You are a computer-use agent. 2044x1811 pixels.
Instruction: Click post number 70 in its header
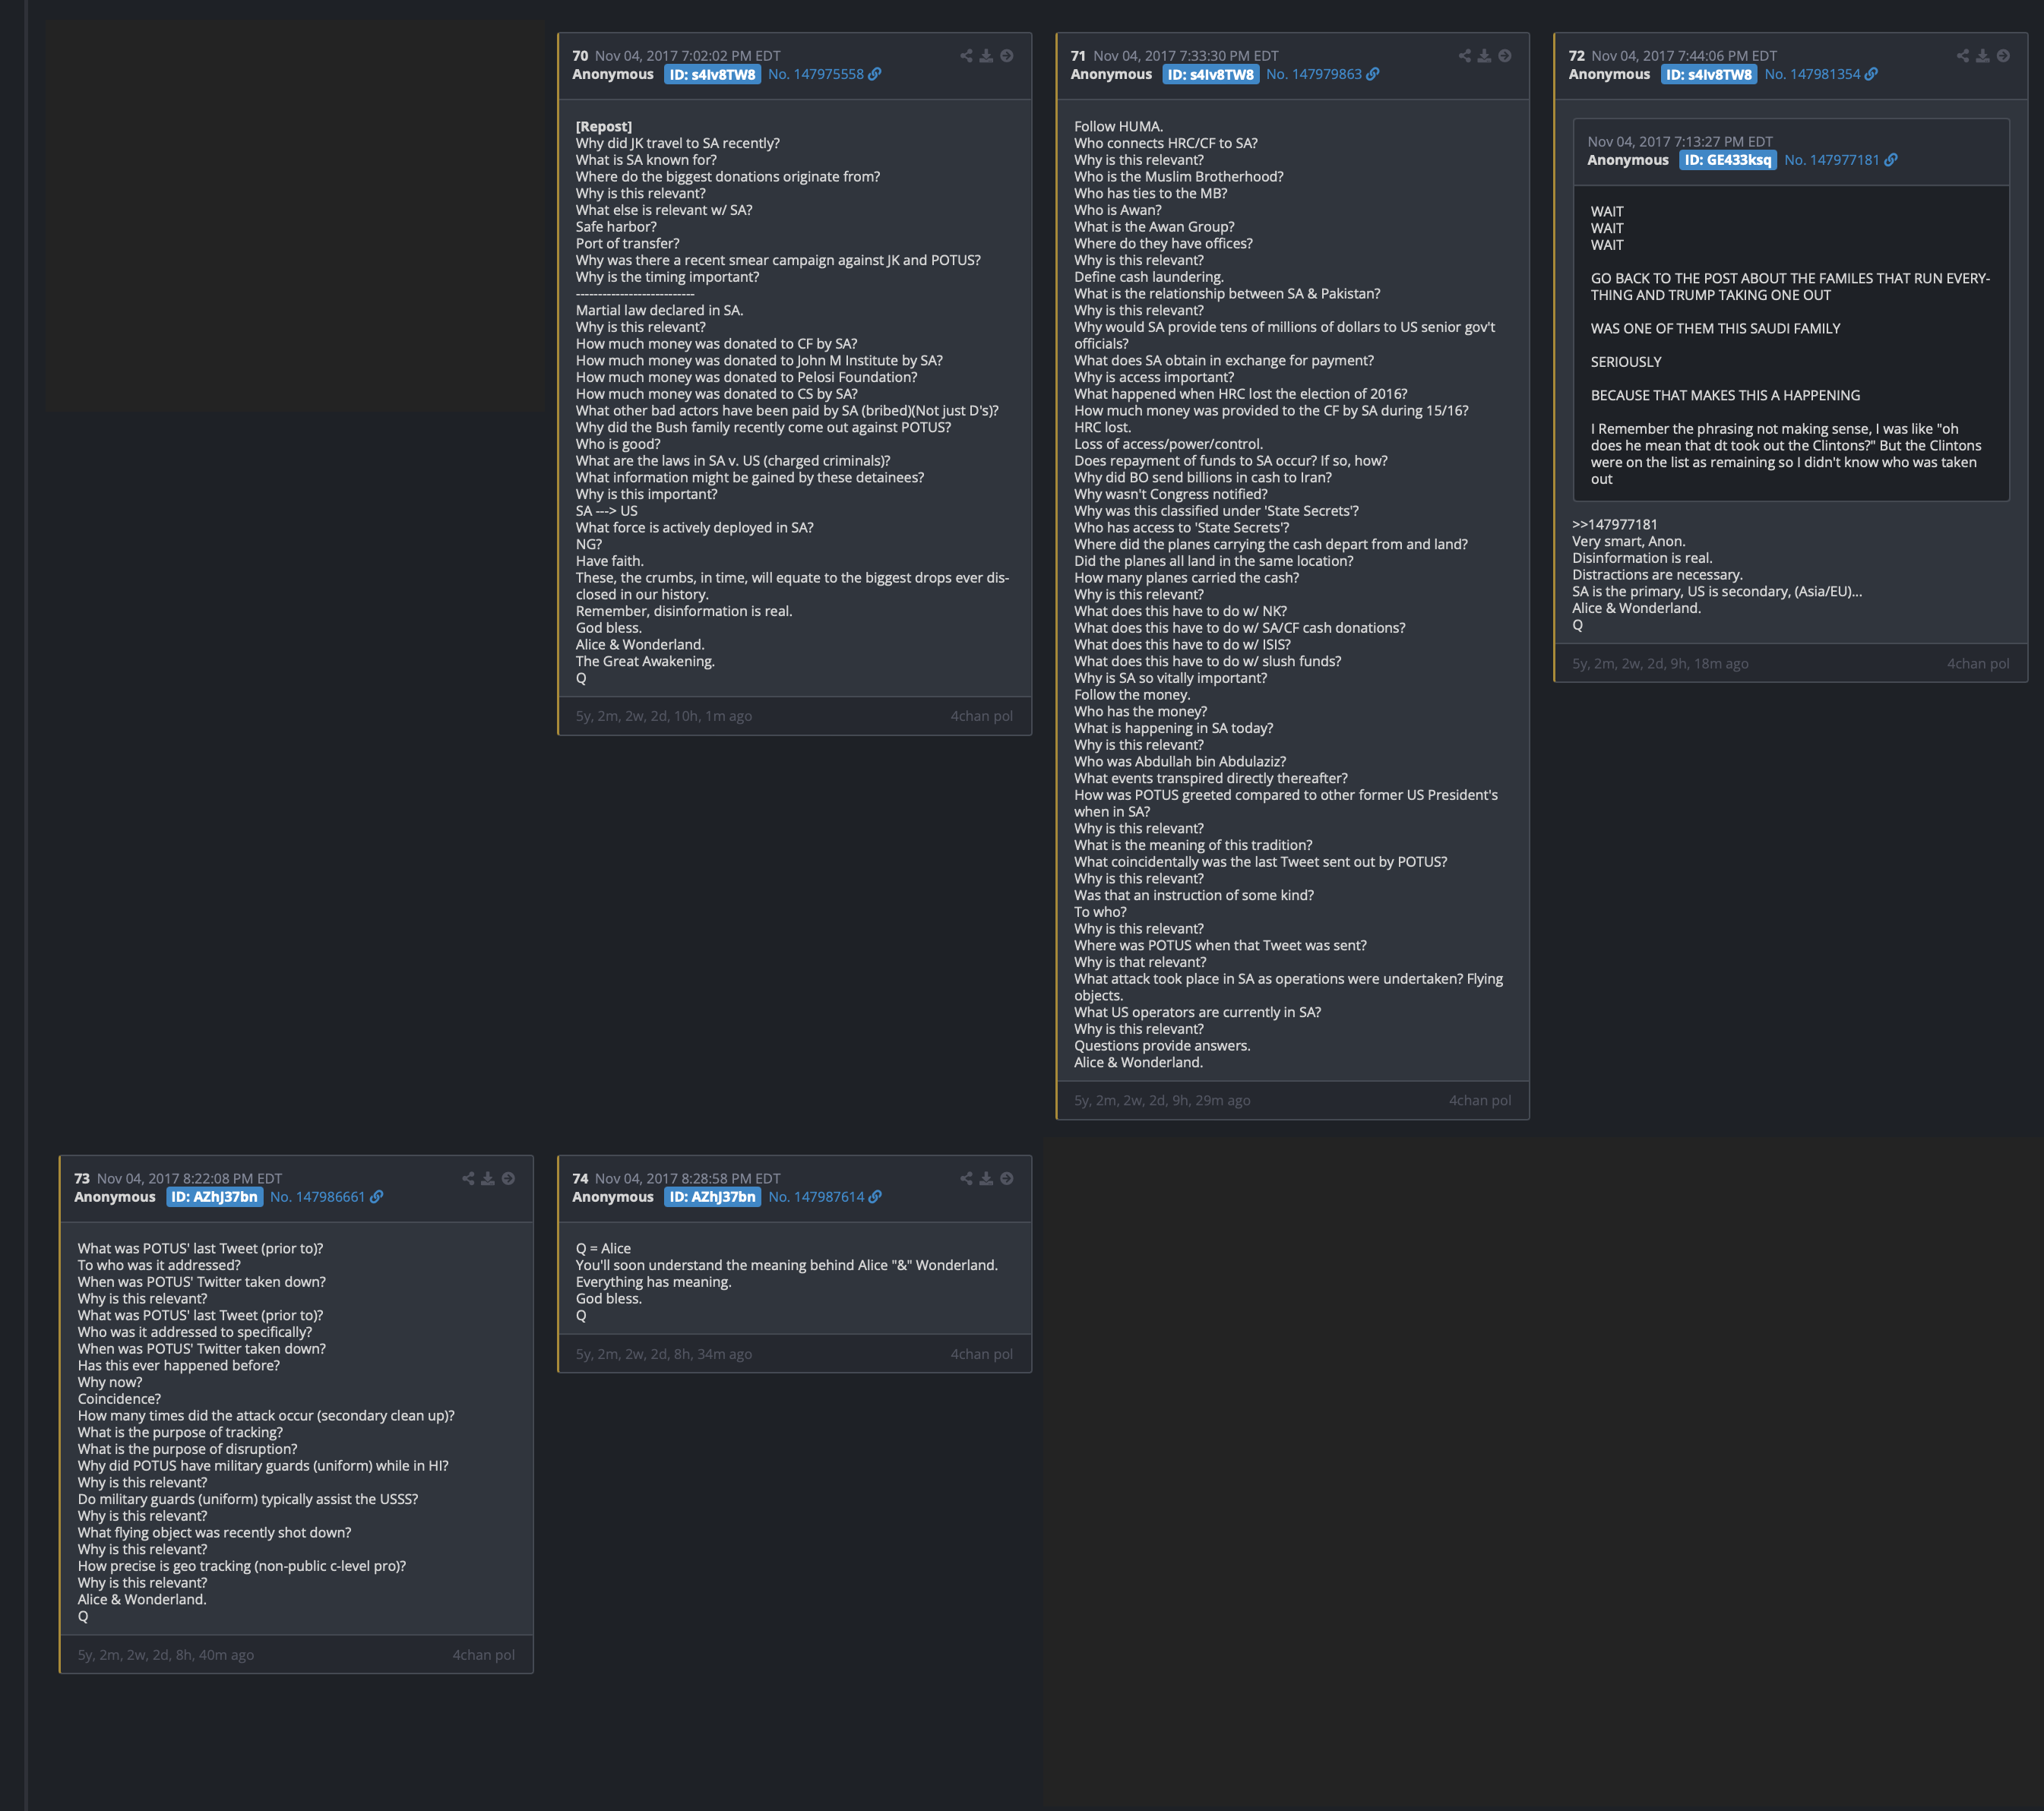[x=580, y=56]
